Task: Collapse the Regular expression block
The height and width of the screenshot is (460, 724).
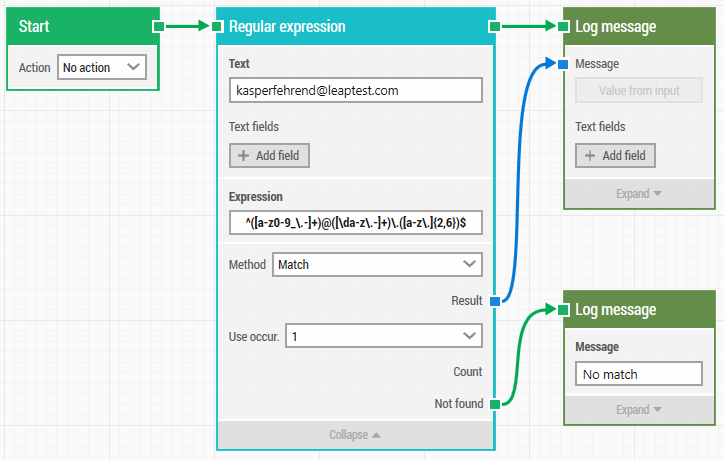Action: (x=355, y=435)
